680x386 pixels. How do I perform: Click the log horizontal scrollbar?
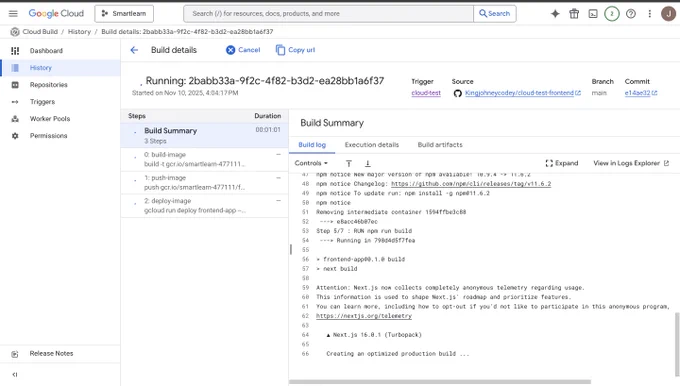click(x=440, y=382)
